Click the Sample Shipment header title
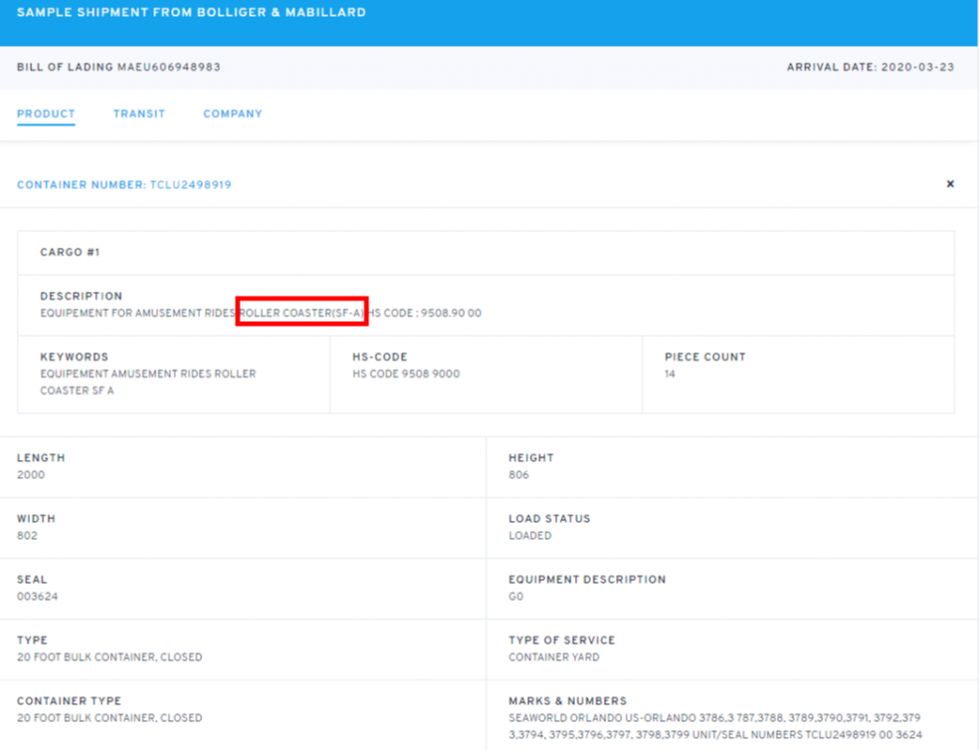979x750 pixels. click(191, 13)
